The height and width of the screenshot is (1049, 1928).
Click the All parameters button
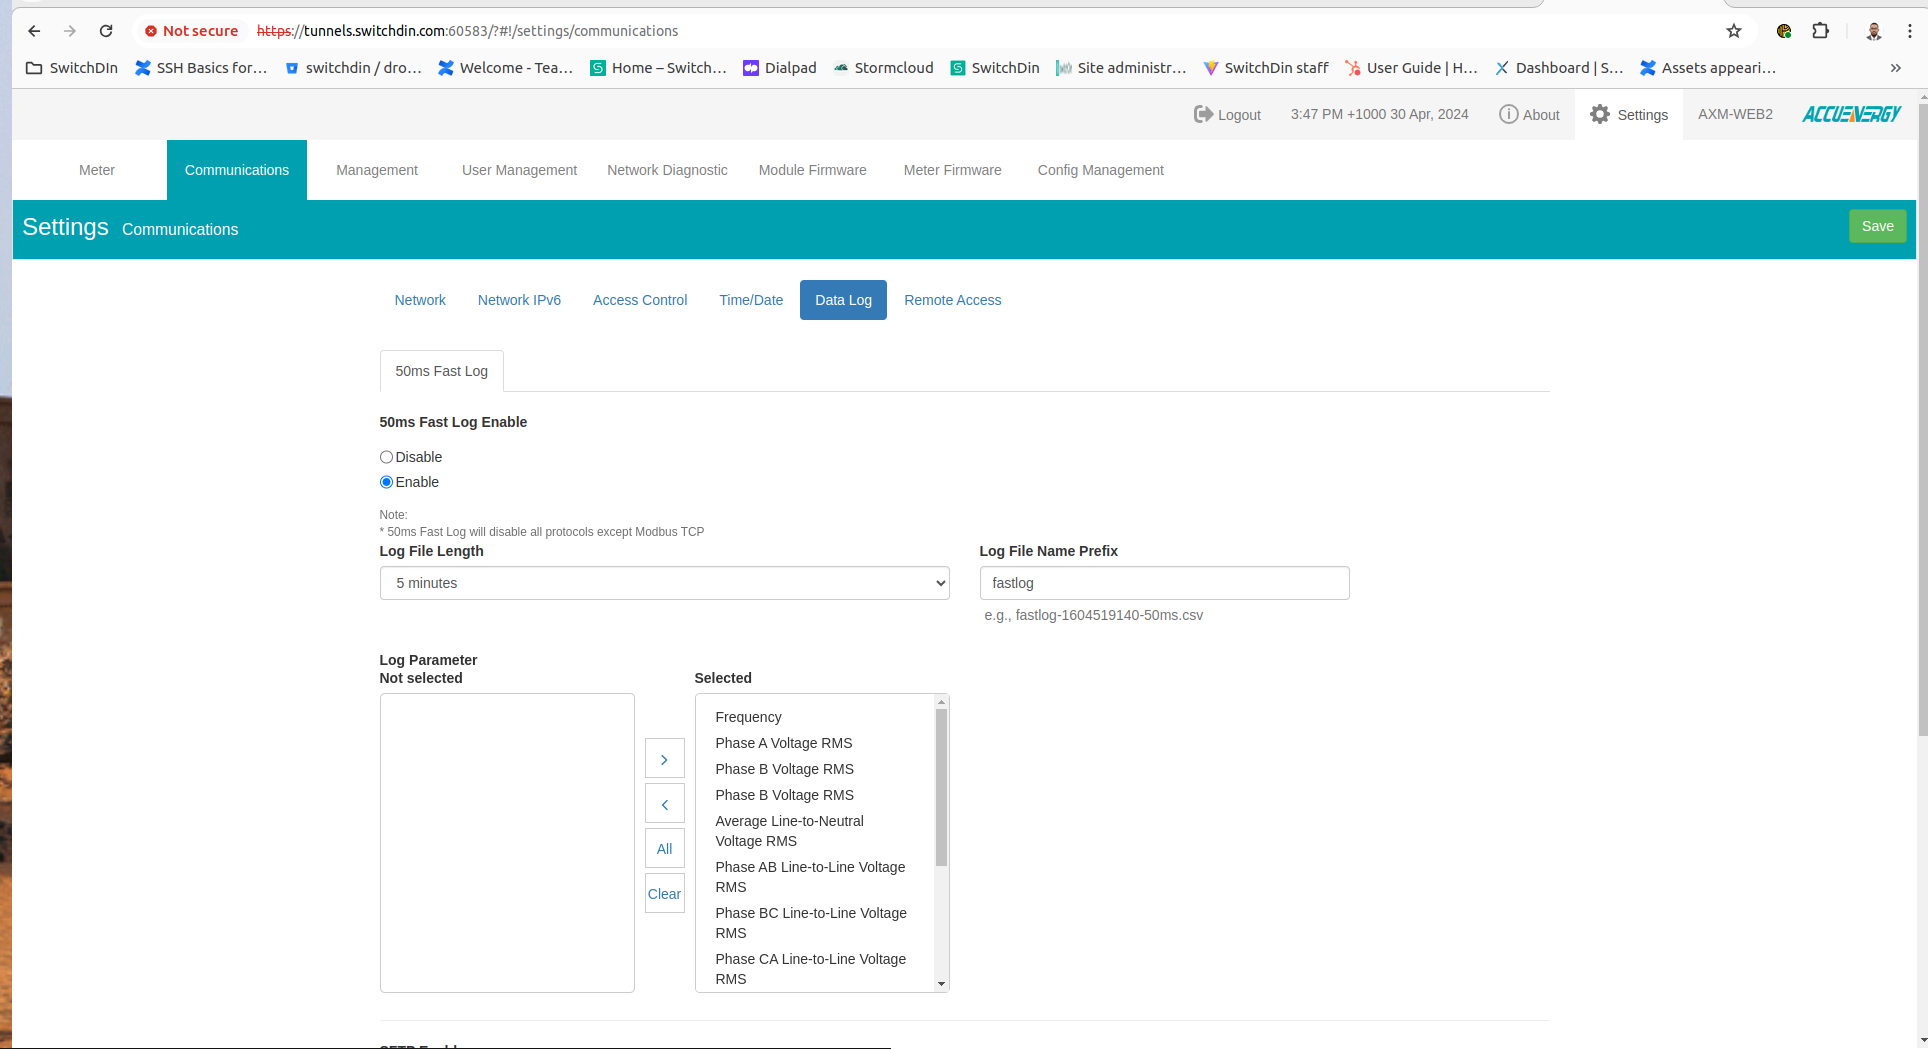point(664,849)
